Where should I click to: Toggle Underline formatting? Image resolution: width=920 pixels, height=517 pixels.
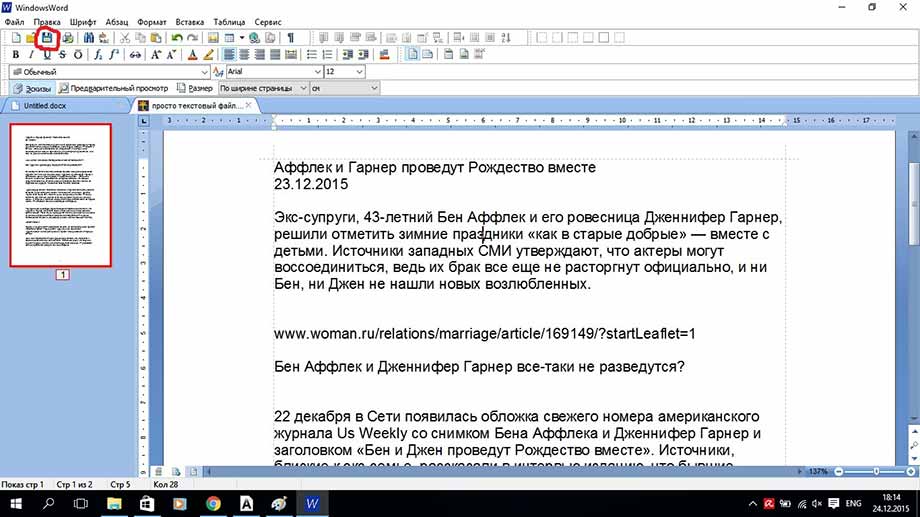point(47,55)
